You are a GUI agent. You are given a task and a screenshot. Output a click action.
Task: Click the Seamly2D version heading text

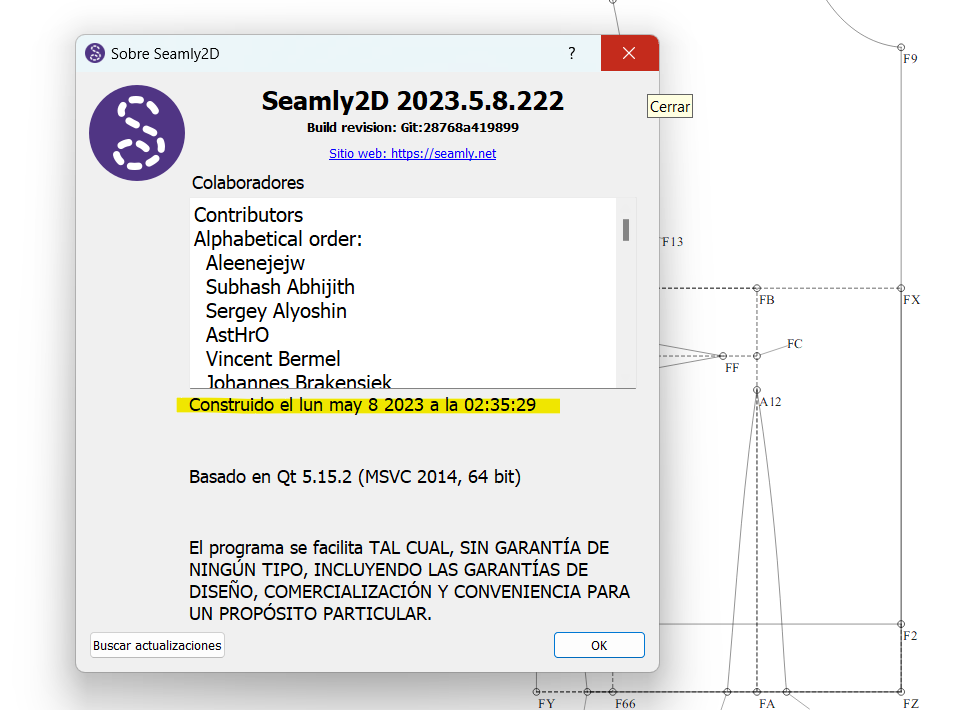[412, 101]
